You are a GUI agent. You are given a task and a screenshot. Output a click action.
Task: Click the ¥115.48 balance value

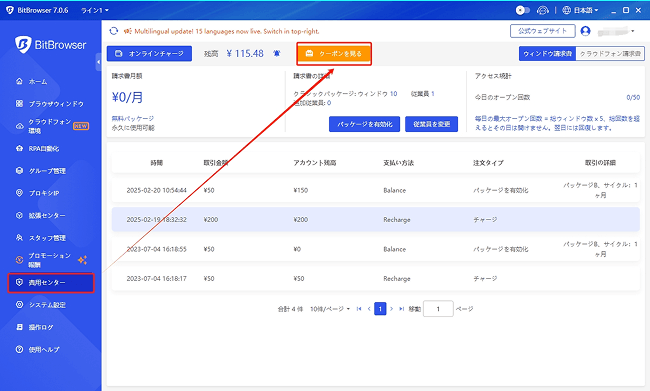pyautogui.click(x=245, y=53)
